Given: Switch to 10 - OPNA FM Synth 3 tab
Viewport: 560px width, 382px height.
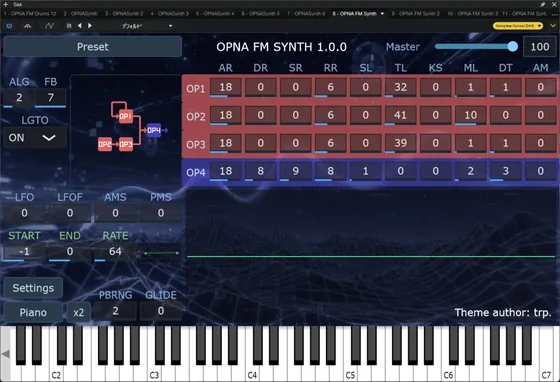Looking at the screenshot, I should pyautogui.click(x=472, y=14).
